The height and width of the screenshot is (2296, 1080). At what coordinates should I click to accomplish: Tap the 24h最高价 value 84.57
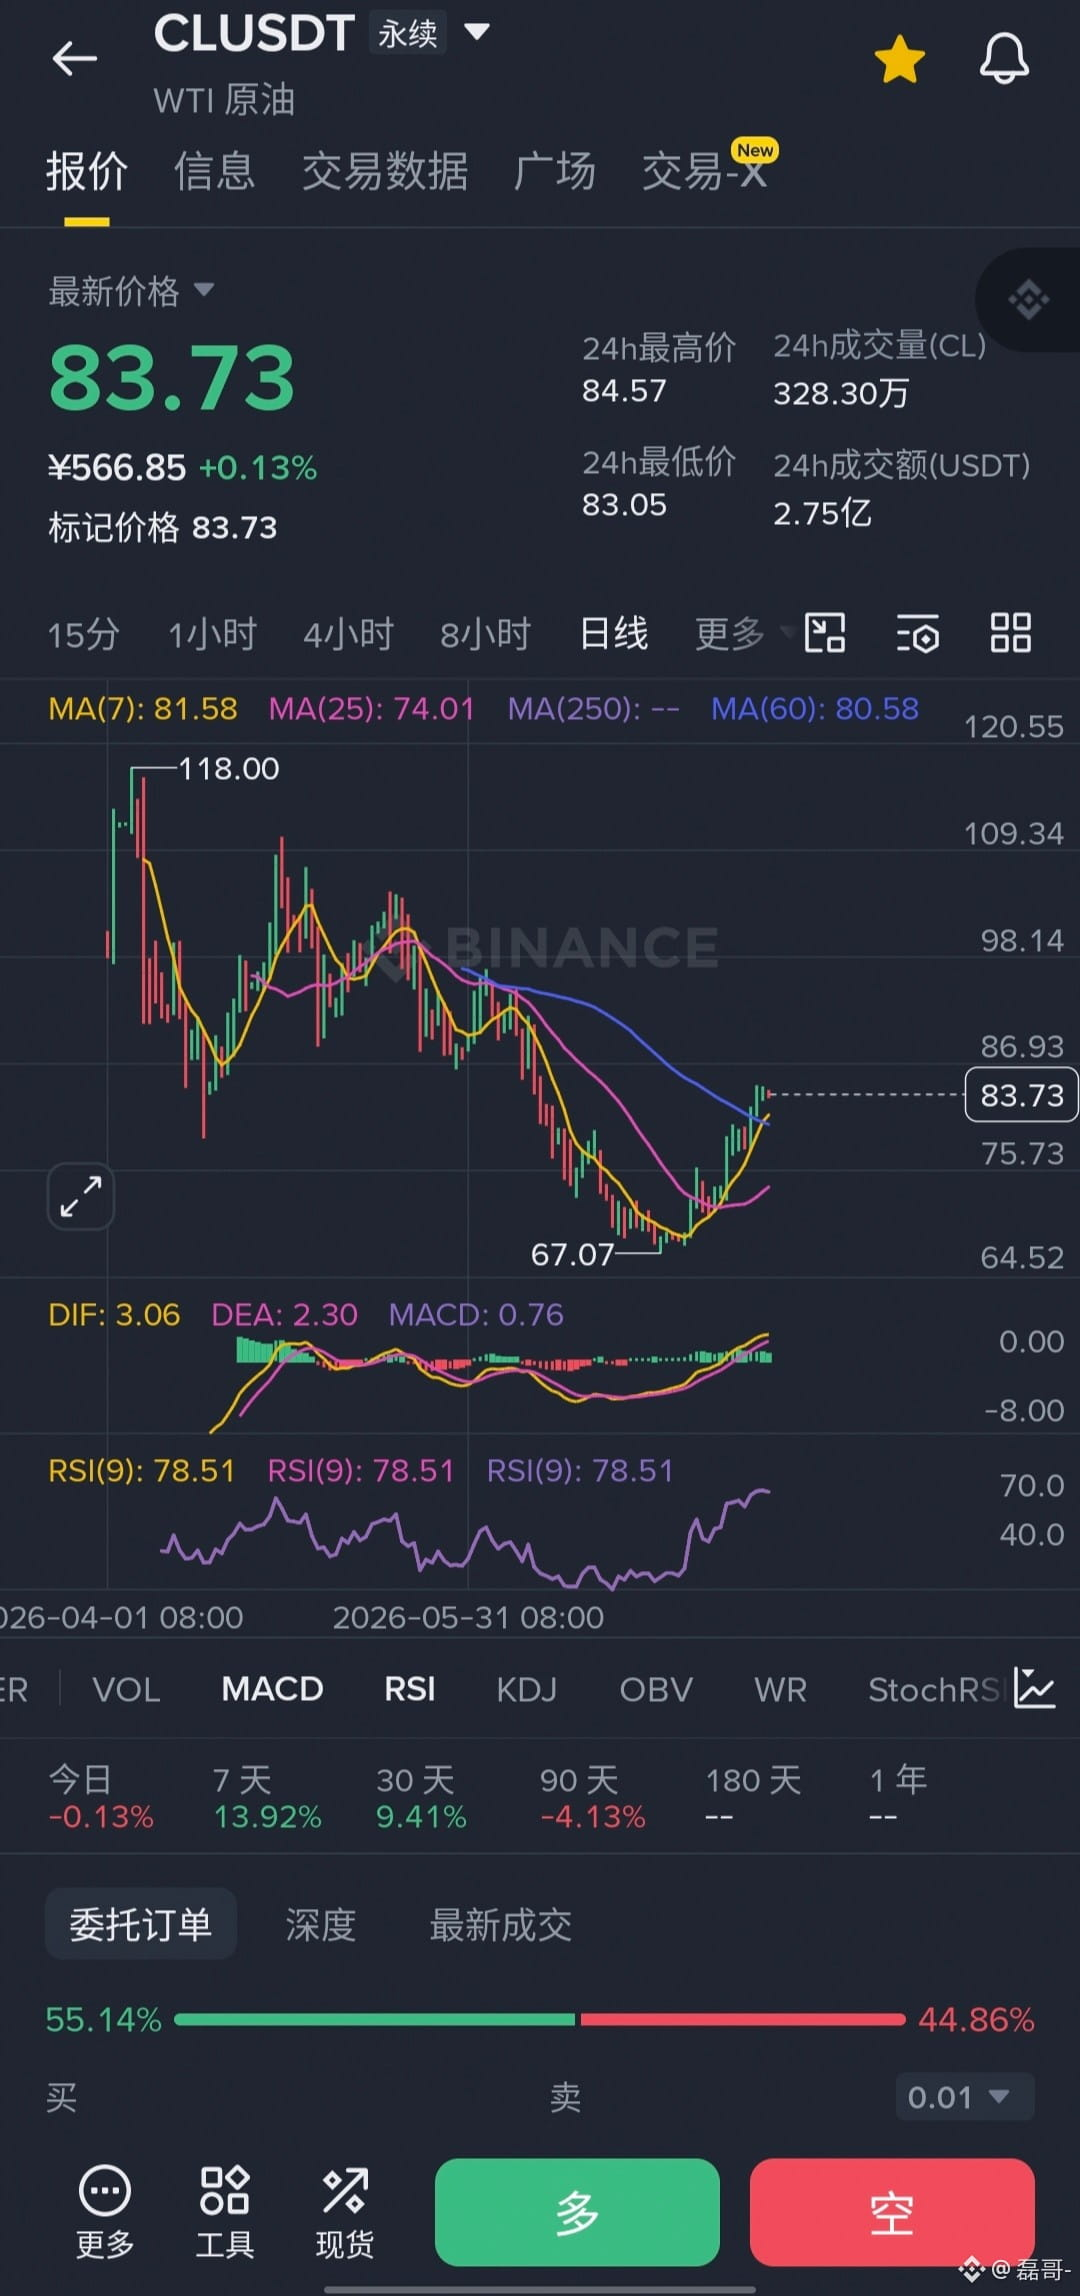[624, 391]
